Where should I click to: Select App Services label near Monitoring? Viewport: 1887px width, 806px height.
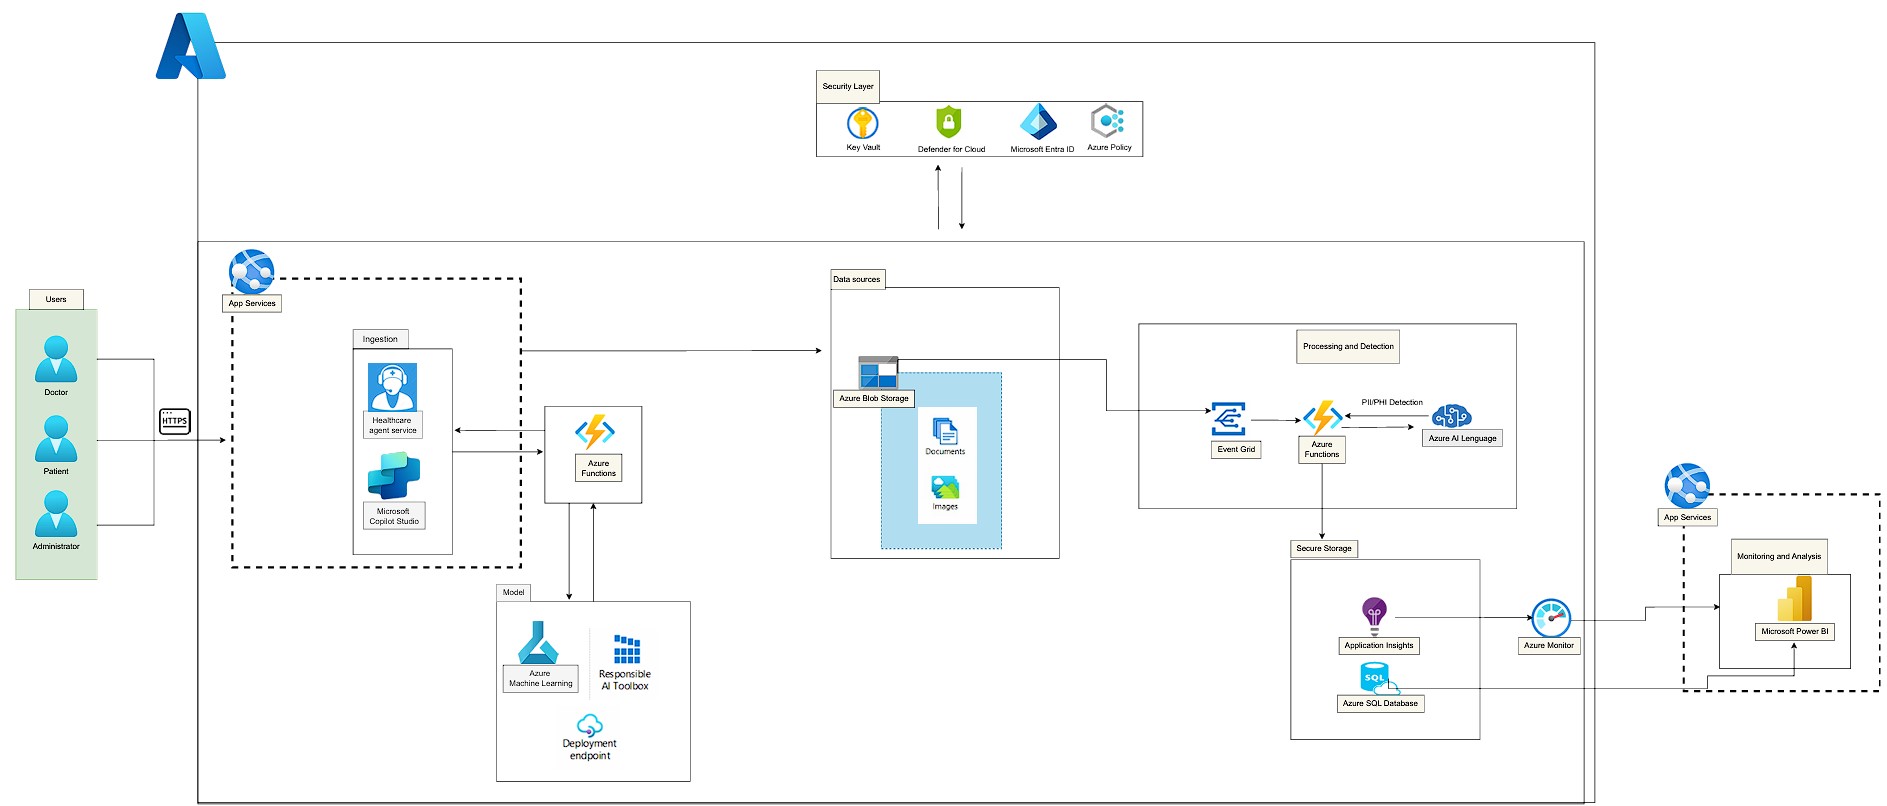[x=1688, y=517]
